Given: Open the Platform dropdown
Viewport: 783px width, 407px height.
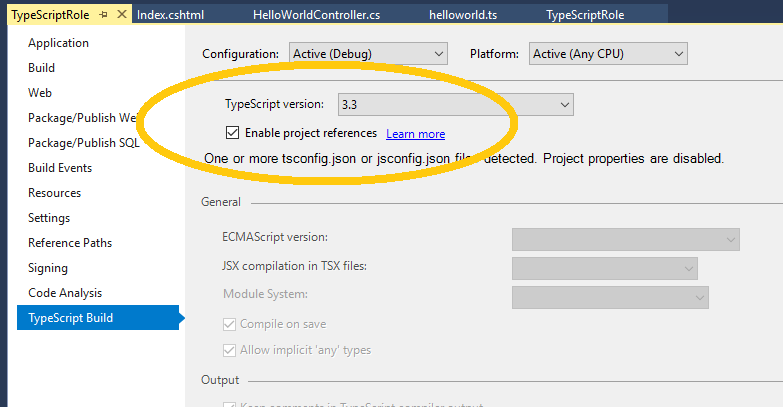Looking at the screenshot, I should 608,53.
